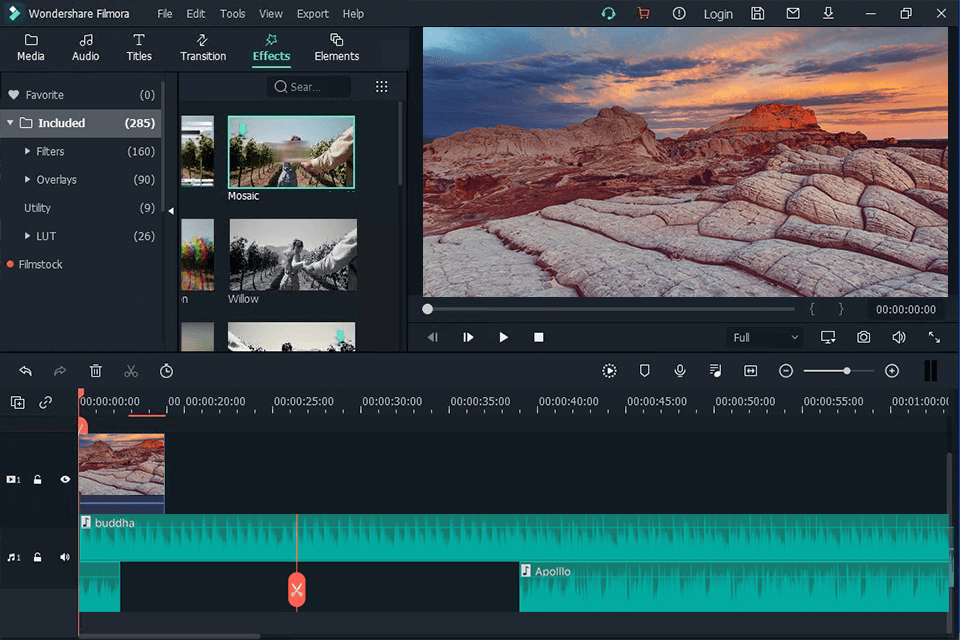Toggle the grid view icon

(381, 86)
